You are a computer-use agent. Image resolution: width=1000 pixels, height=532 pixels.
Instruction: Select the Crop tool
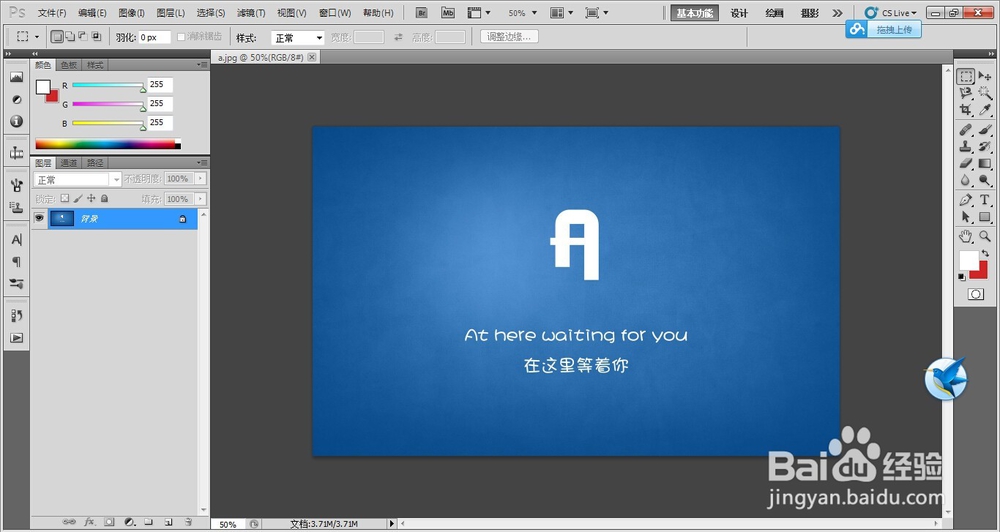click(966, 110)
